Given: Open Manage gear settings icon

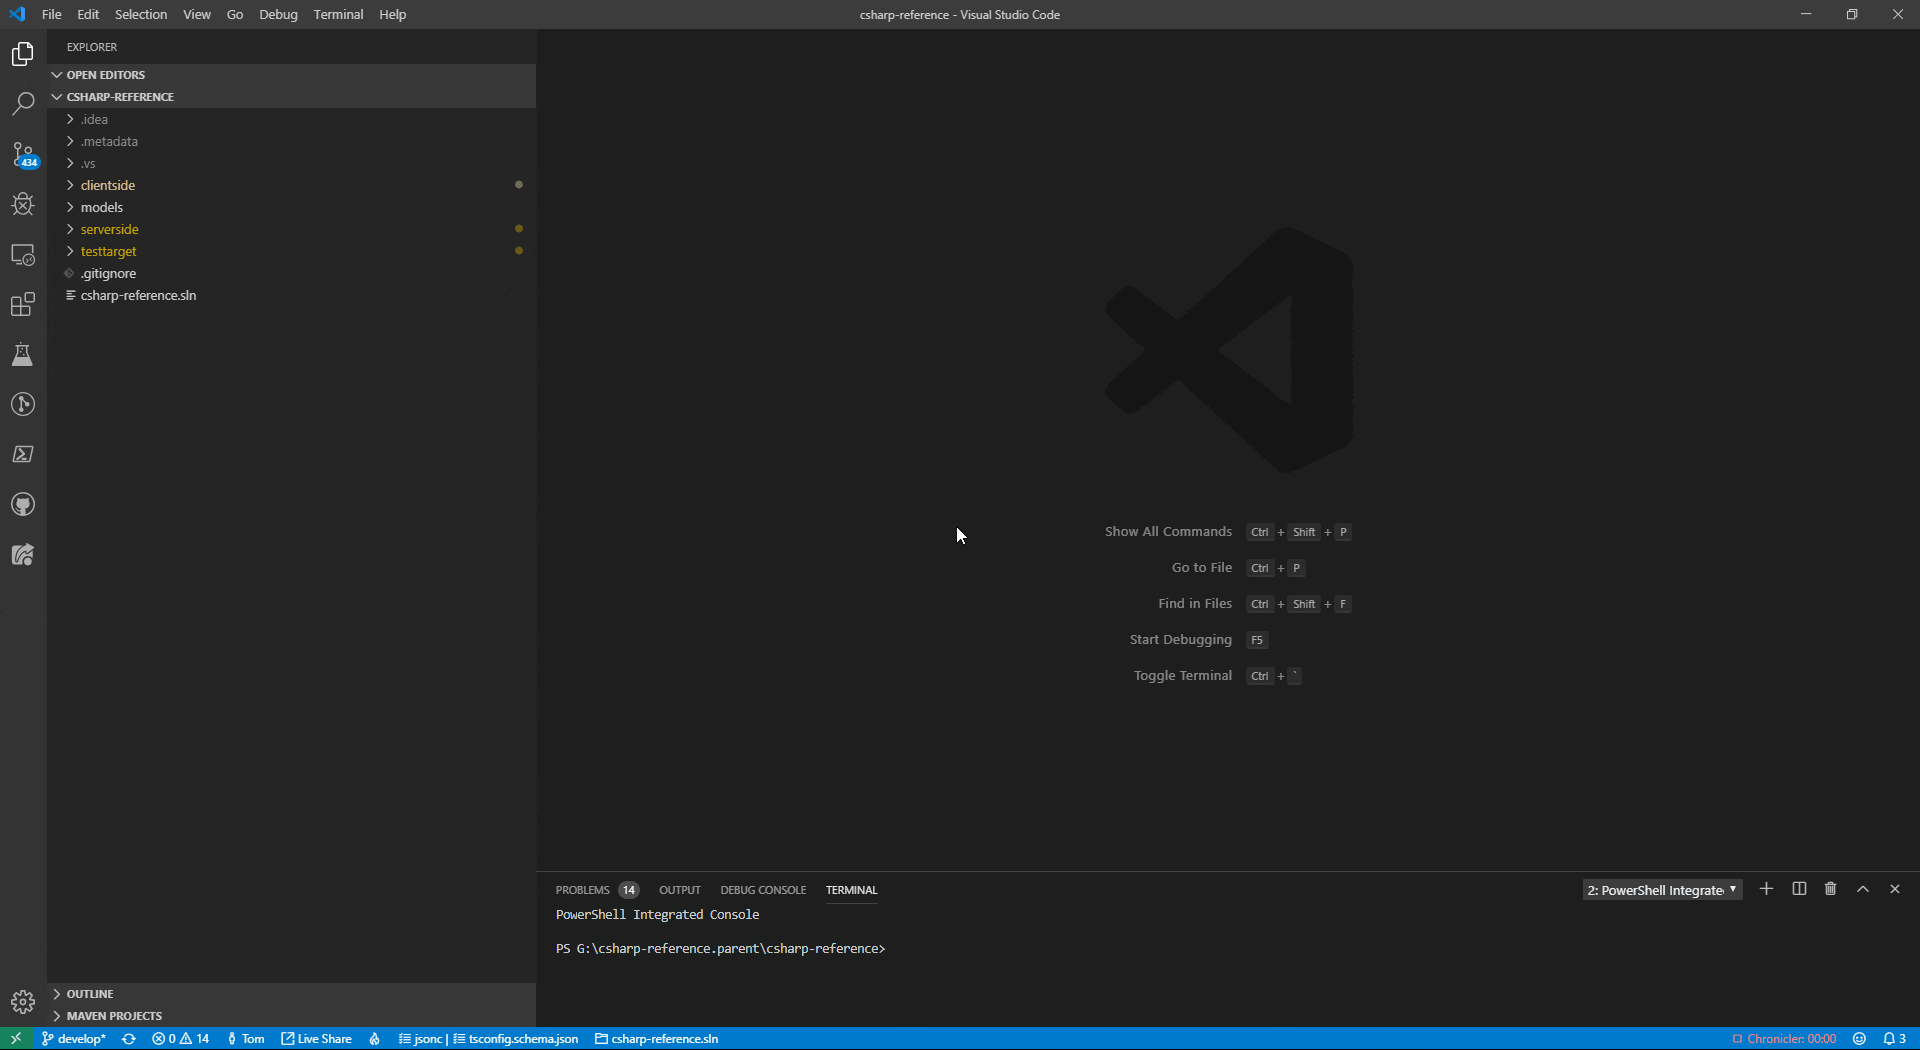Looking at the screenshot, I should pos(23,1001).
